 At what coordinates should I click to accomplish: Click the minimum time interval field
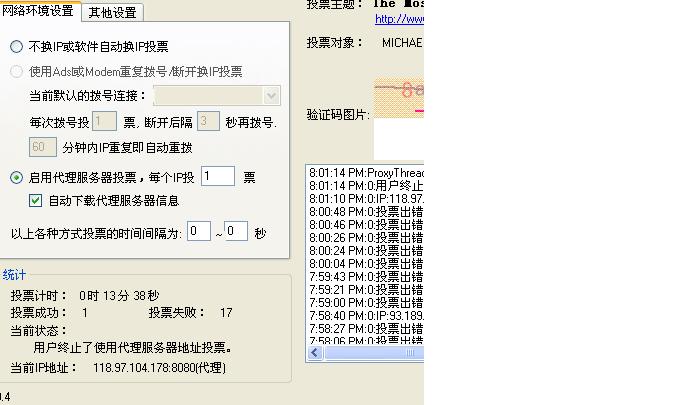tap(198, 232)
